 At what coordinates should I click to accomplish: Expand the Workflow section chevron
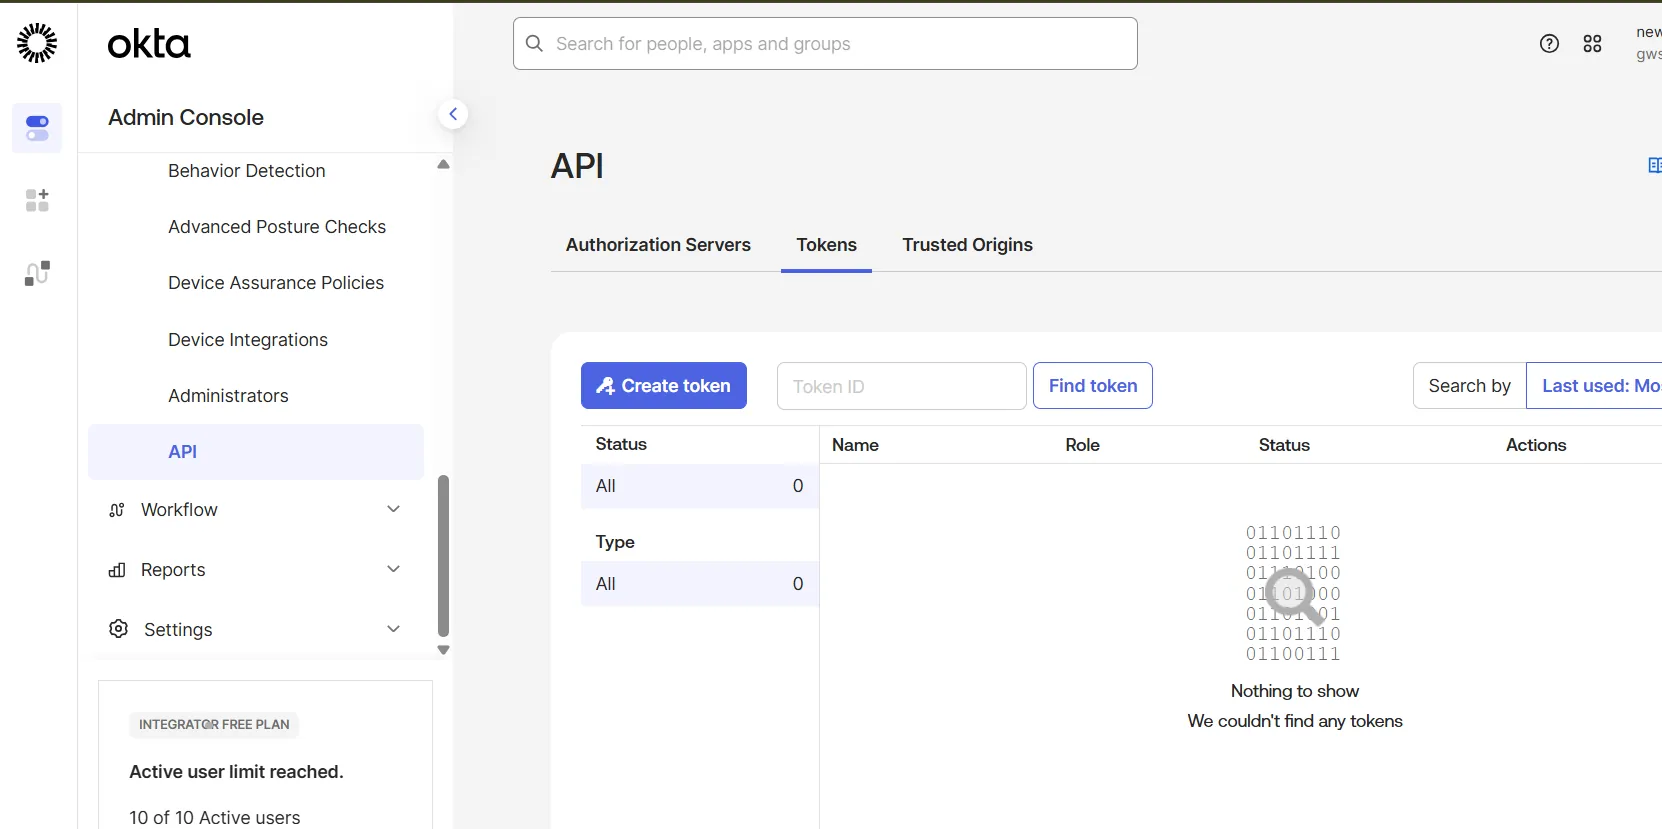point(394,509)
